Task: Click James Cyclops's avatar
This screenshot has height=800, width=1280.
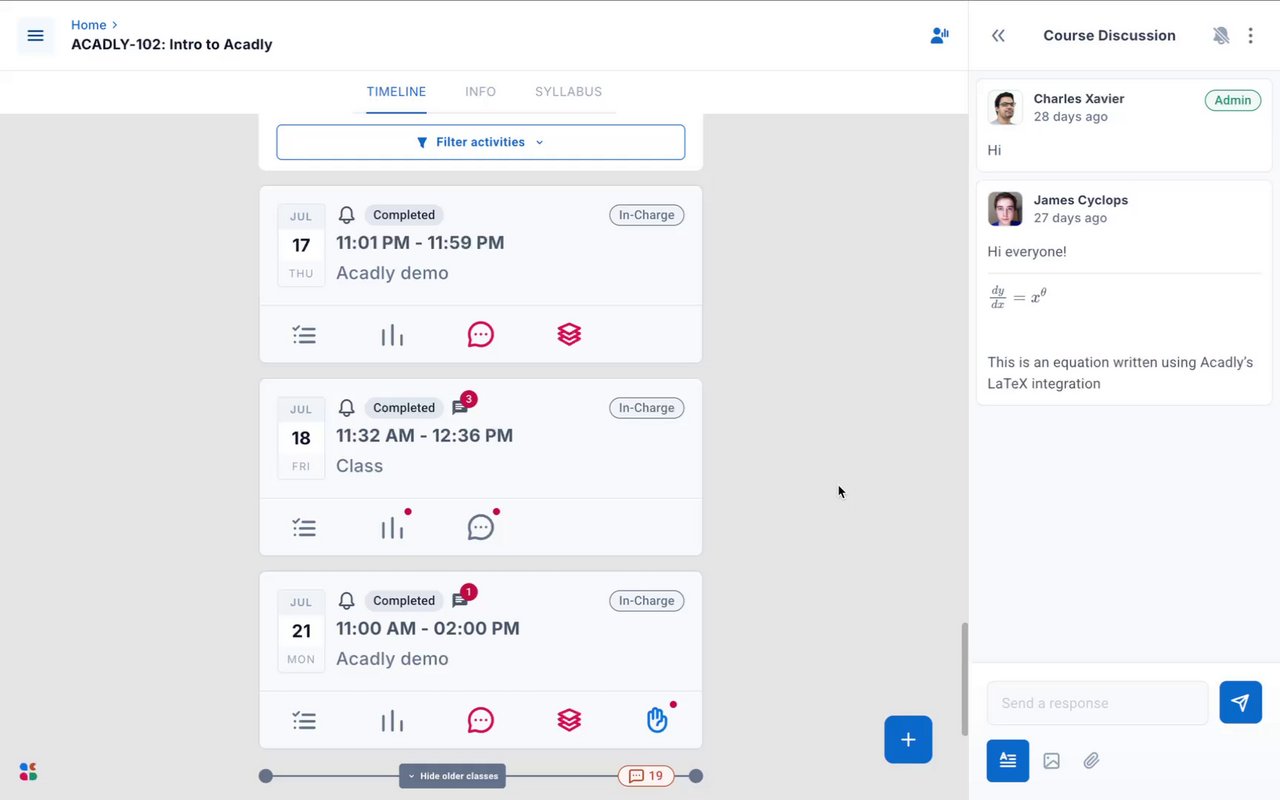Action: point(1005,209)
